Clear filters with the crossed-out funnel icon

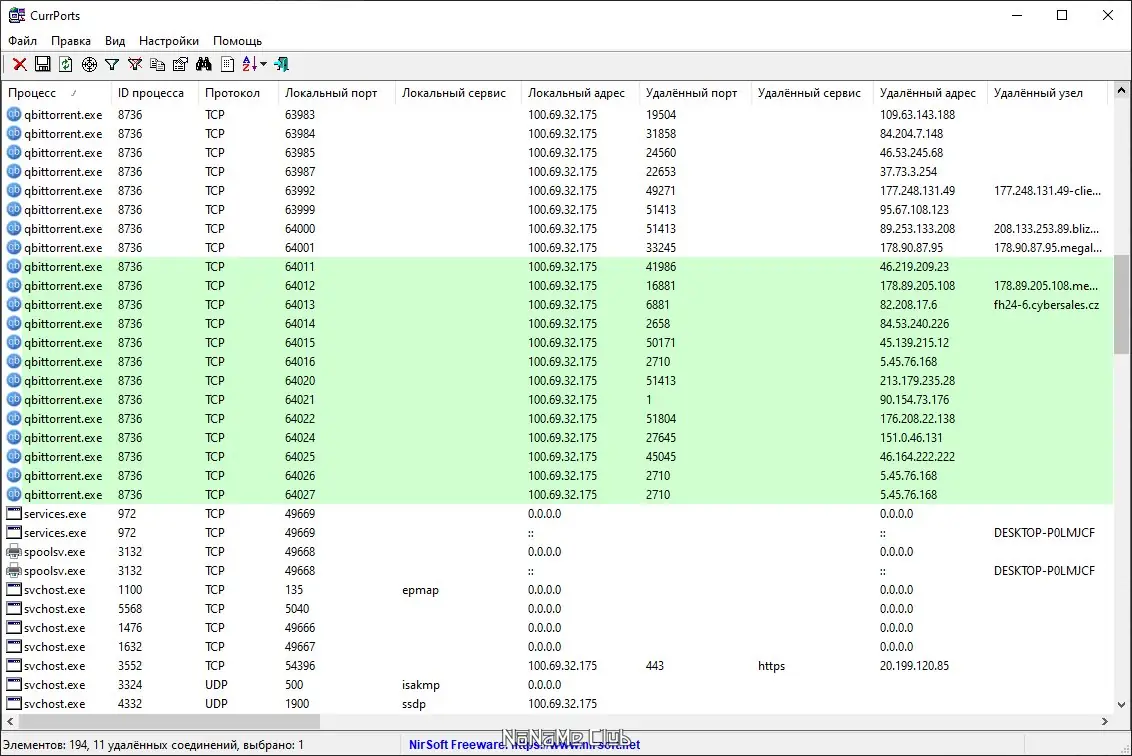coord(135,64)
